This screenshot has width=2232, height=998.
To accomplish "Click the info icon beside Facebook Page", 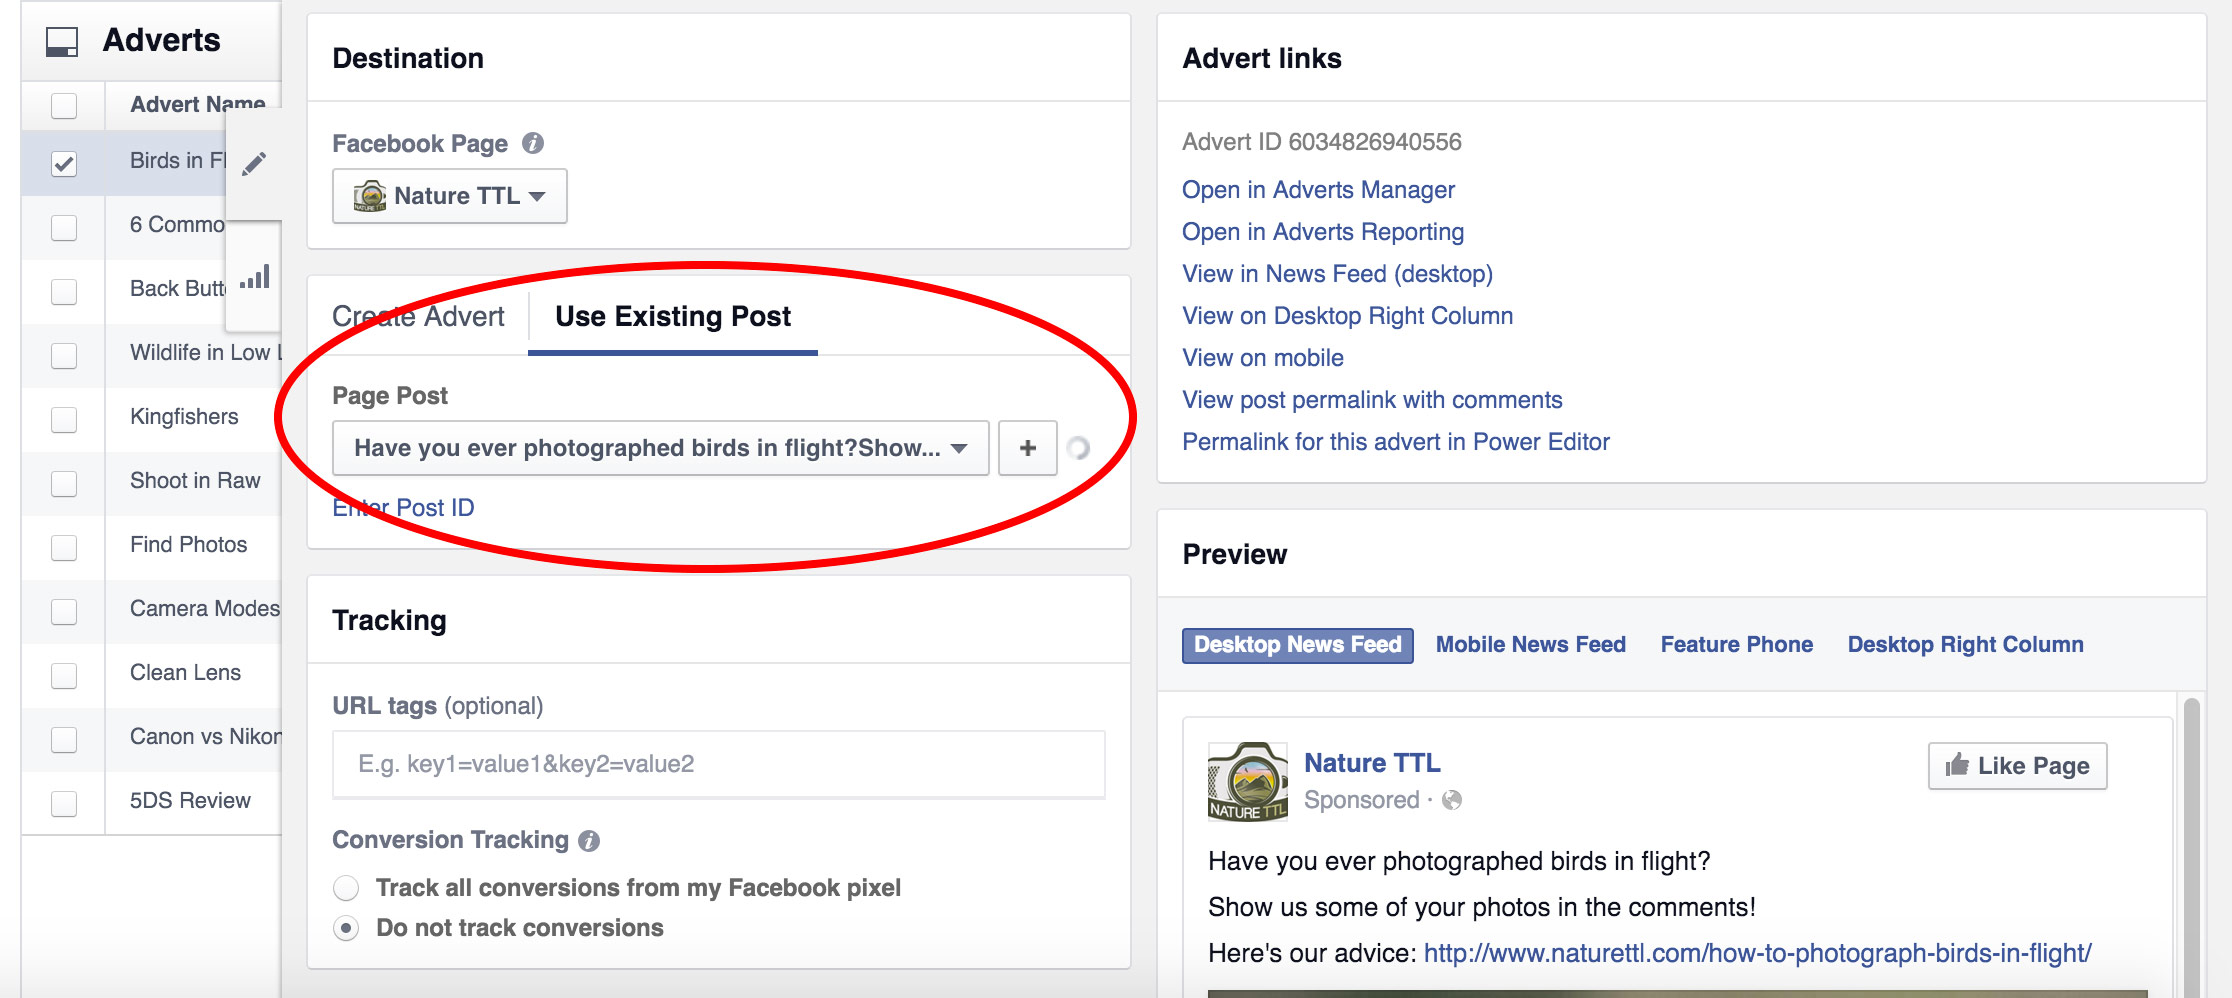I will click(x=535, y=143).
